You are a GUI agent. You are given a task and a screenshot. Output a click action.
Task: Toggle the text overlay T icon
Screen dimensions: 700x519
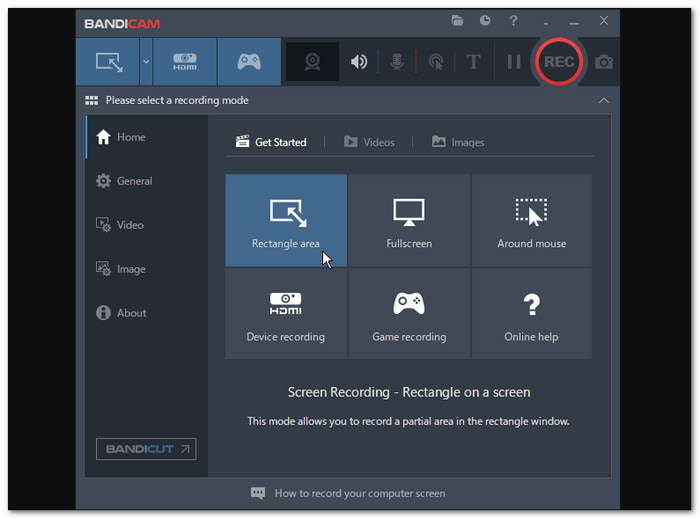coord(473,62)
